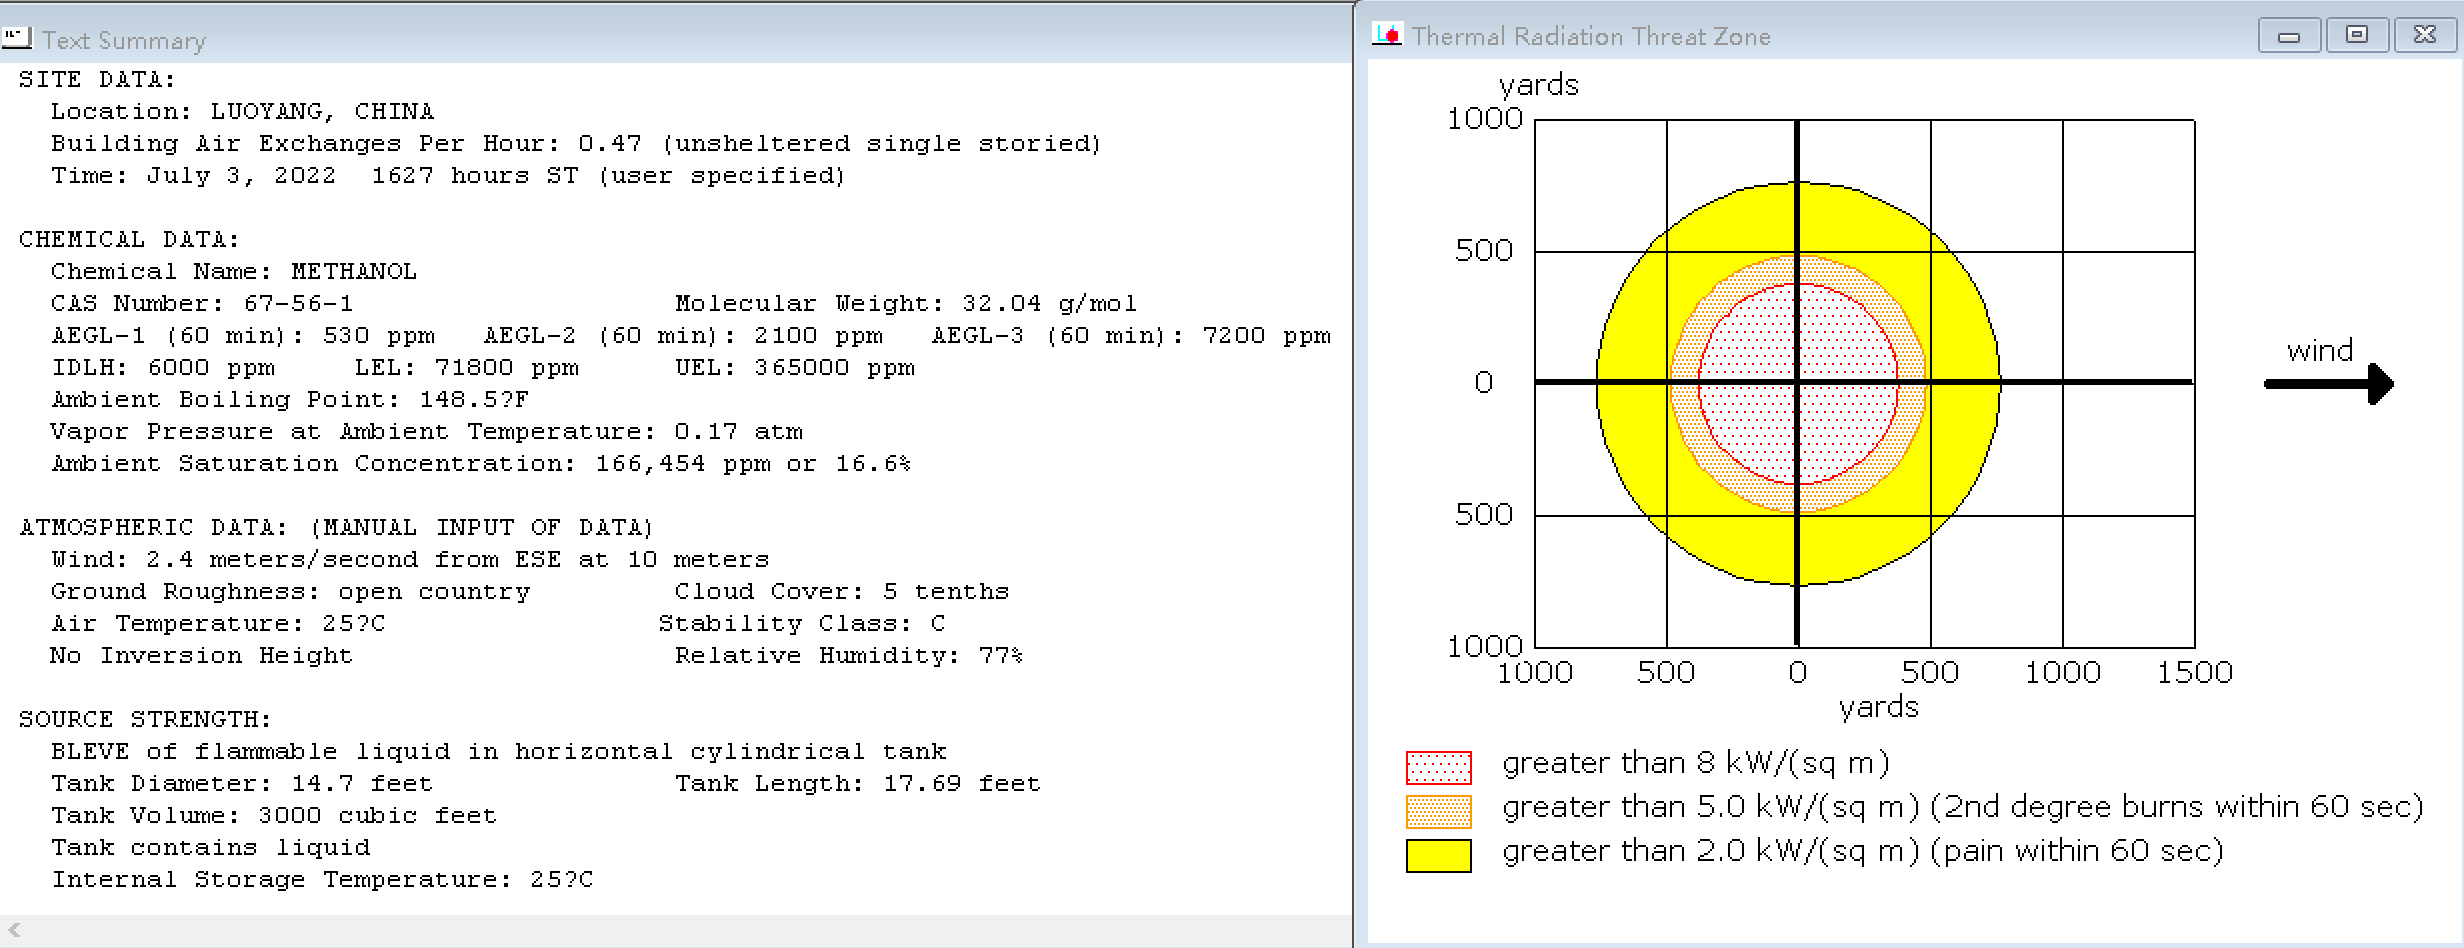
Task: Click 'Tank contains liquid' line
Action: [211, 847]
